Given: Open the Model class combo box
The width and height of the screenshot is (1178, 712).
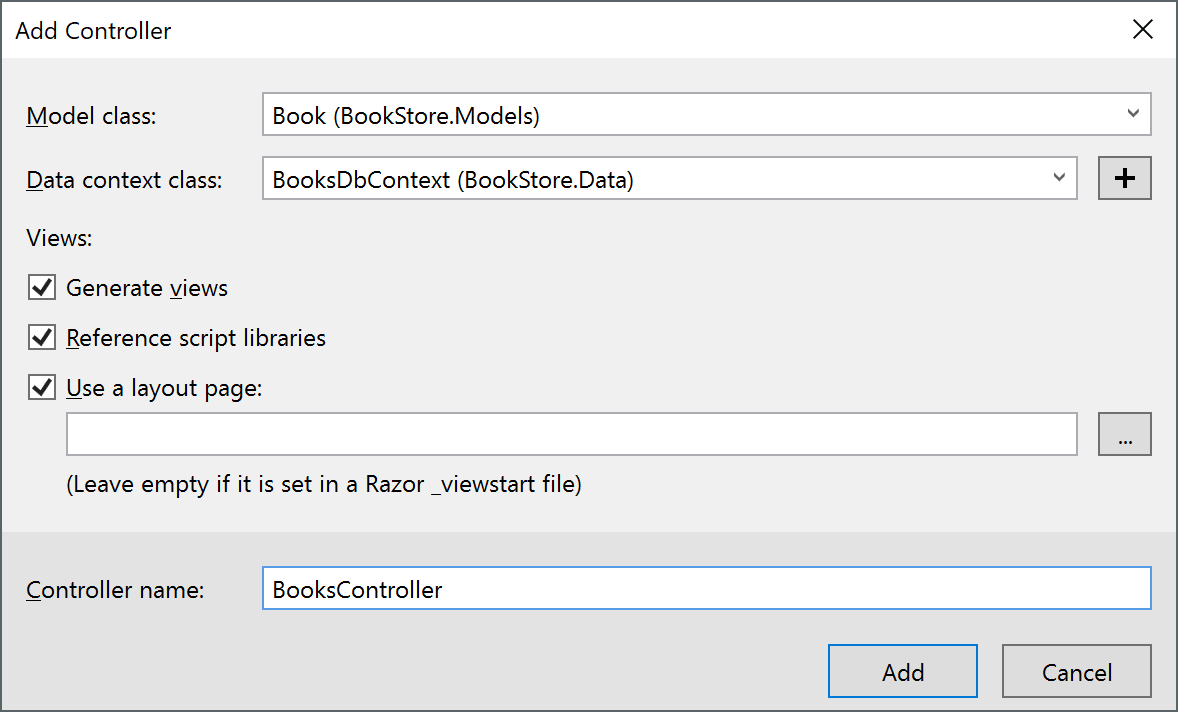Looking at the screenshot, I should coord(700,114).
